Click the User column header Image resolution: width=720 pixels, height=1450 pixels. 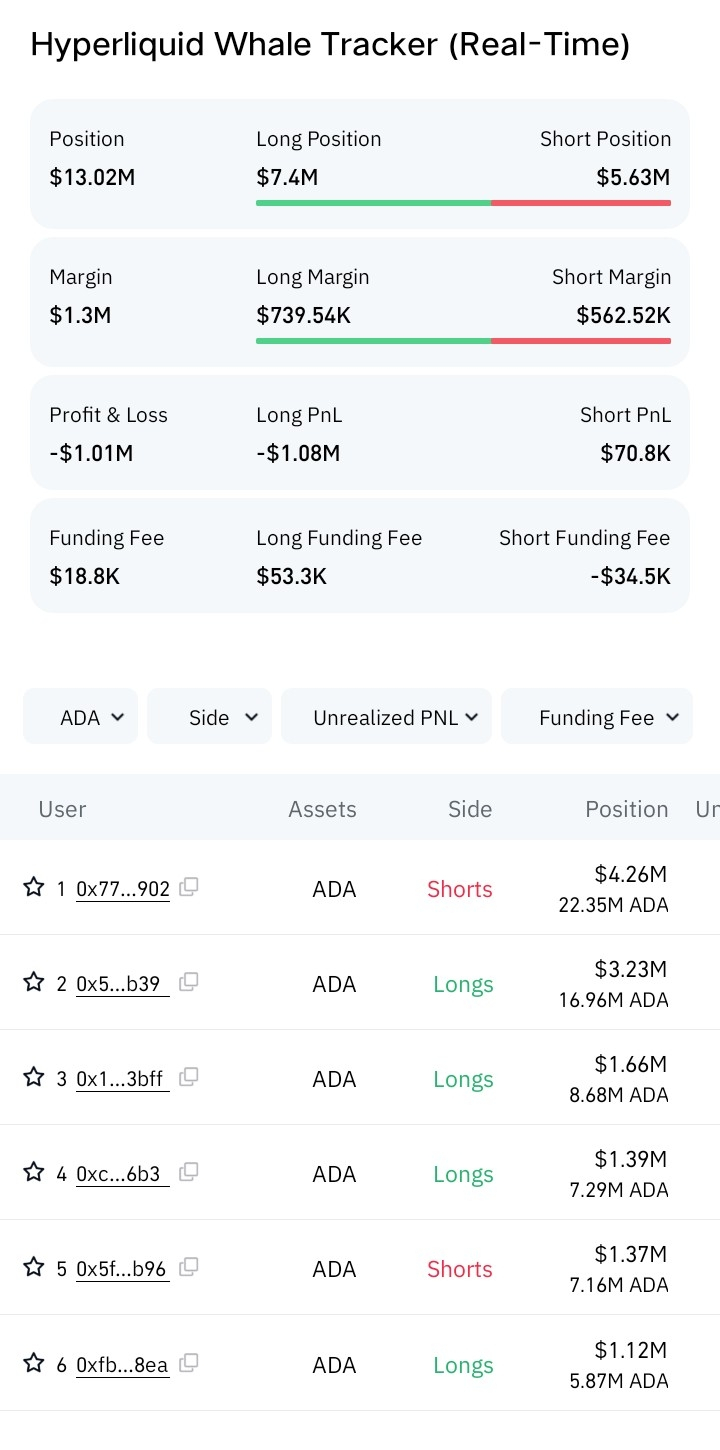tap(62, 809)
